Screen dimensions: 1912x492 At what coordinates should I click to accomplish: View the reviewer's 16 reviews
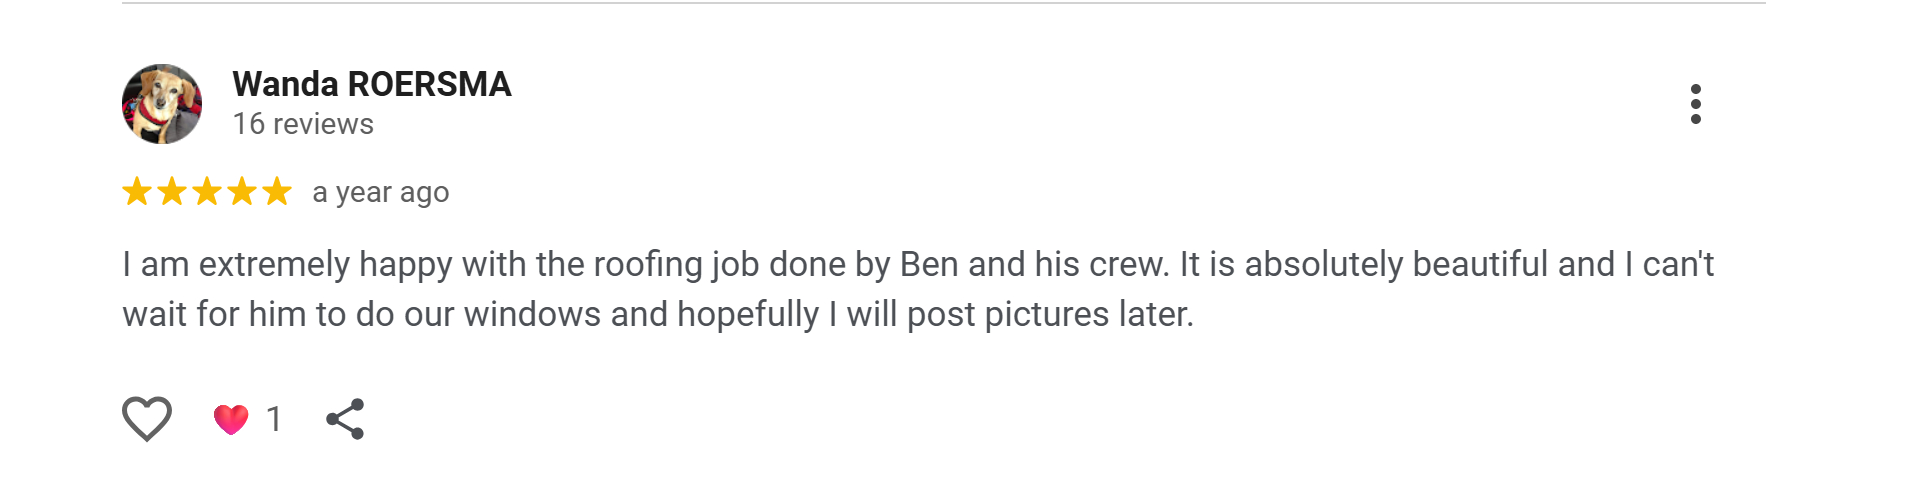click(303, 124)
